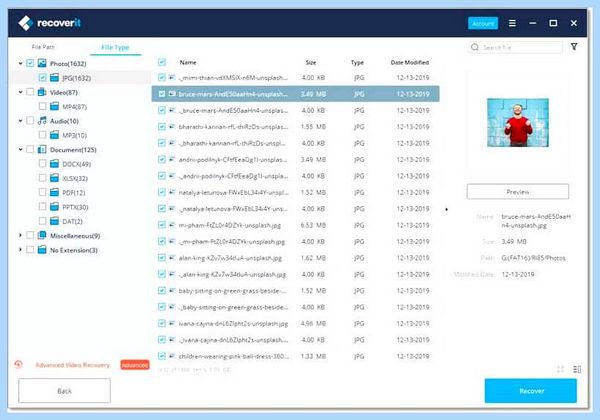Click the No Extension folder icon
The image size is (600, 420).
pos(42,250)
